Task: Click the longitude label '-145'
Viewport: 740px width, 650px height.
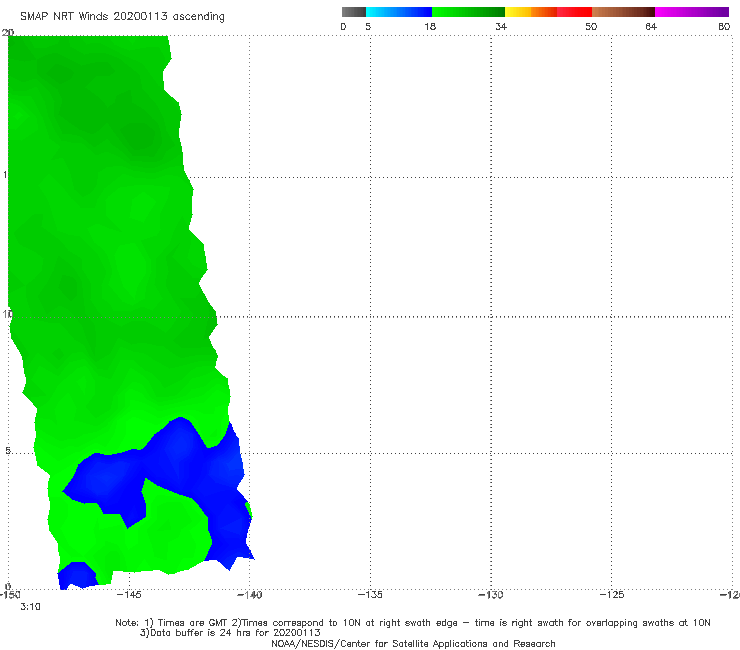Action: (x=129, y=594)
